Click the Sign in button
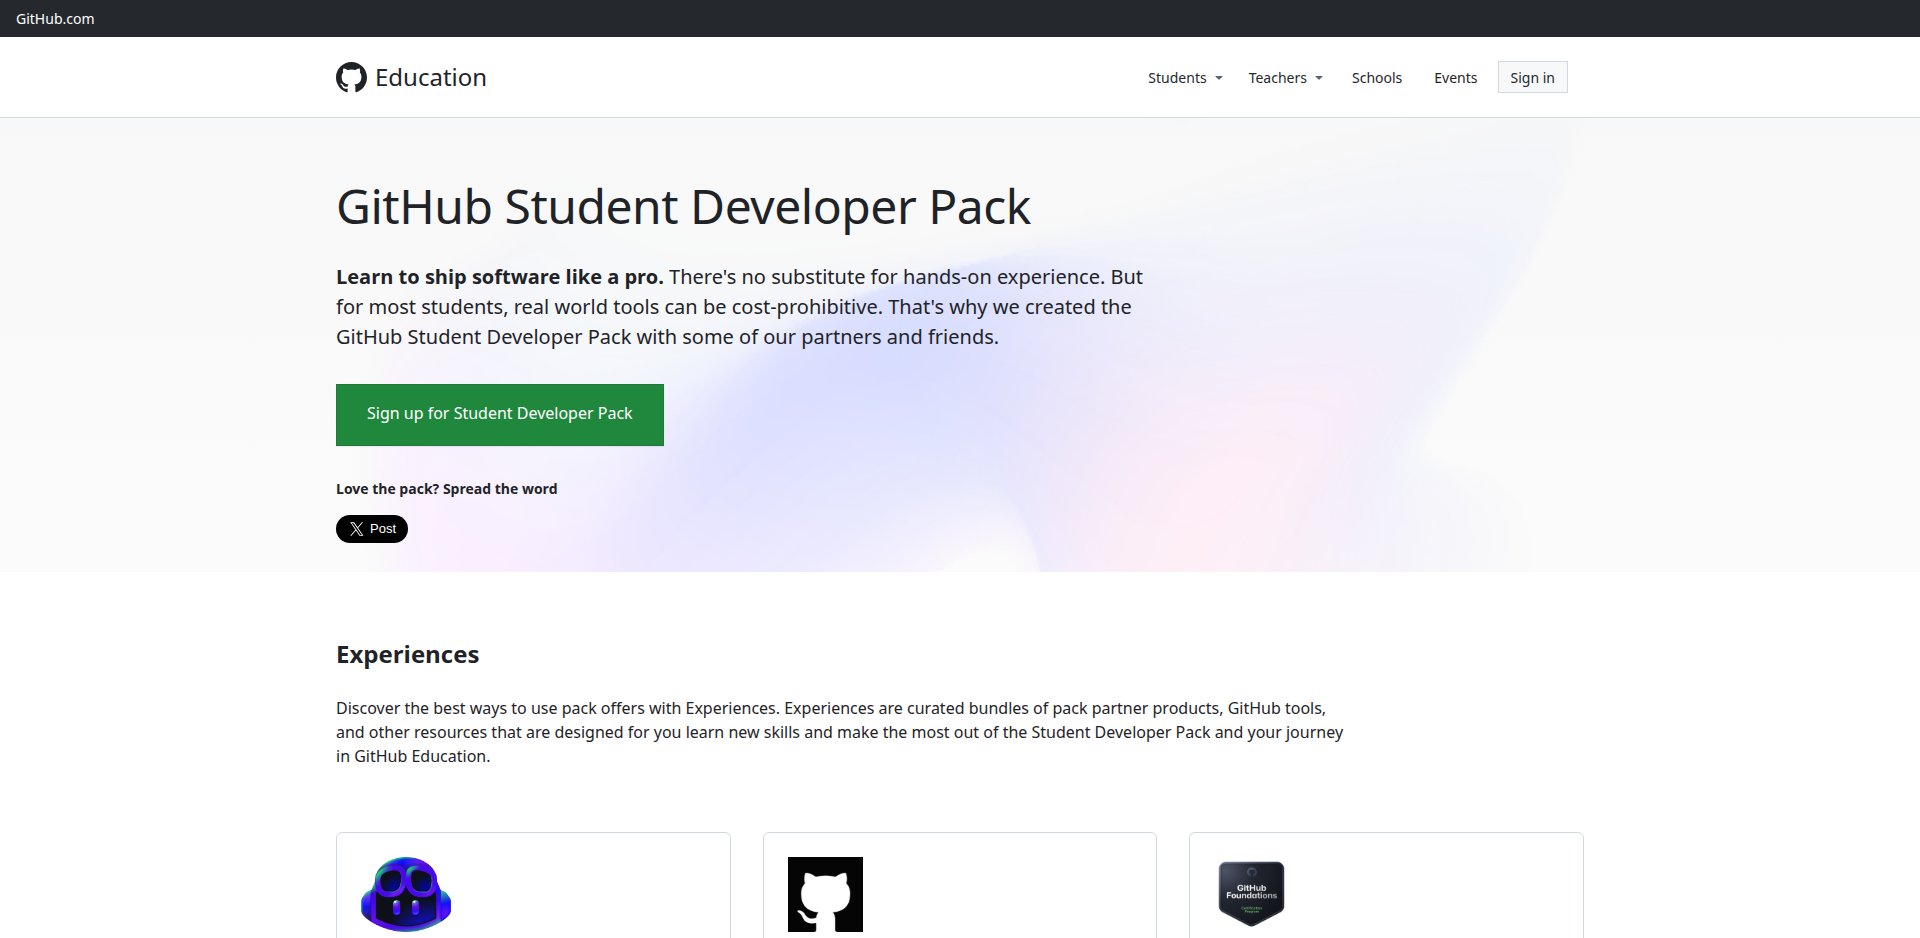Viewport: 1920px width, 938px height. point(1532,77)
